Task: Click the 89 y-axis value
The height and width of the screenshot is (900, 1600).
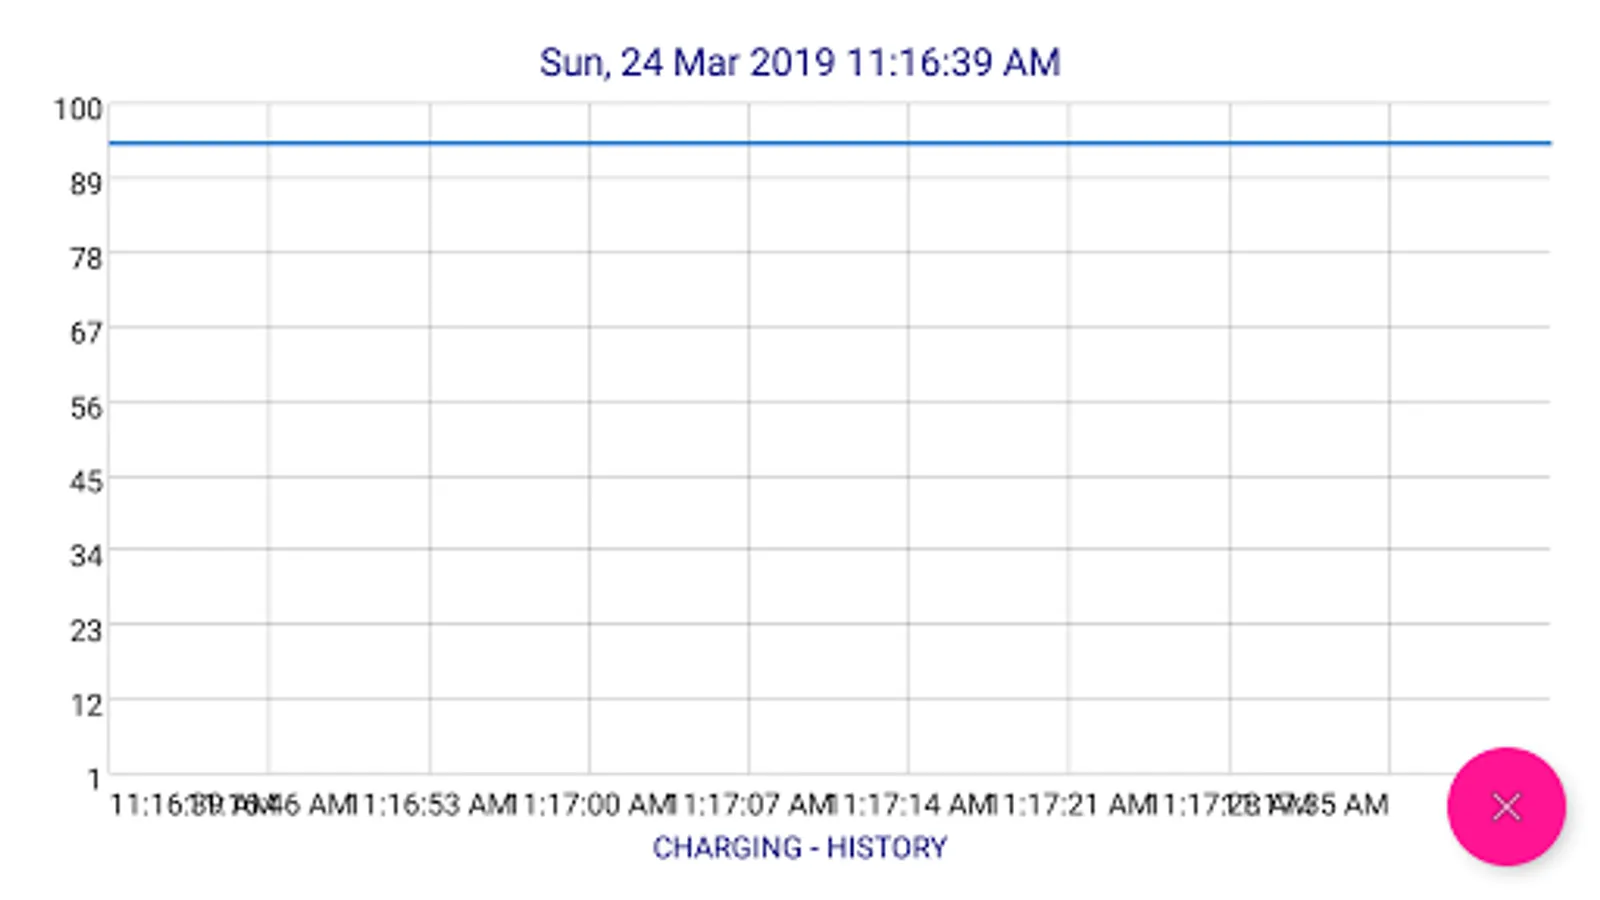Action: (86, 184)
